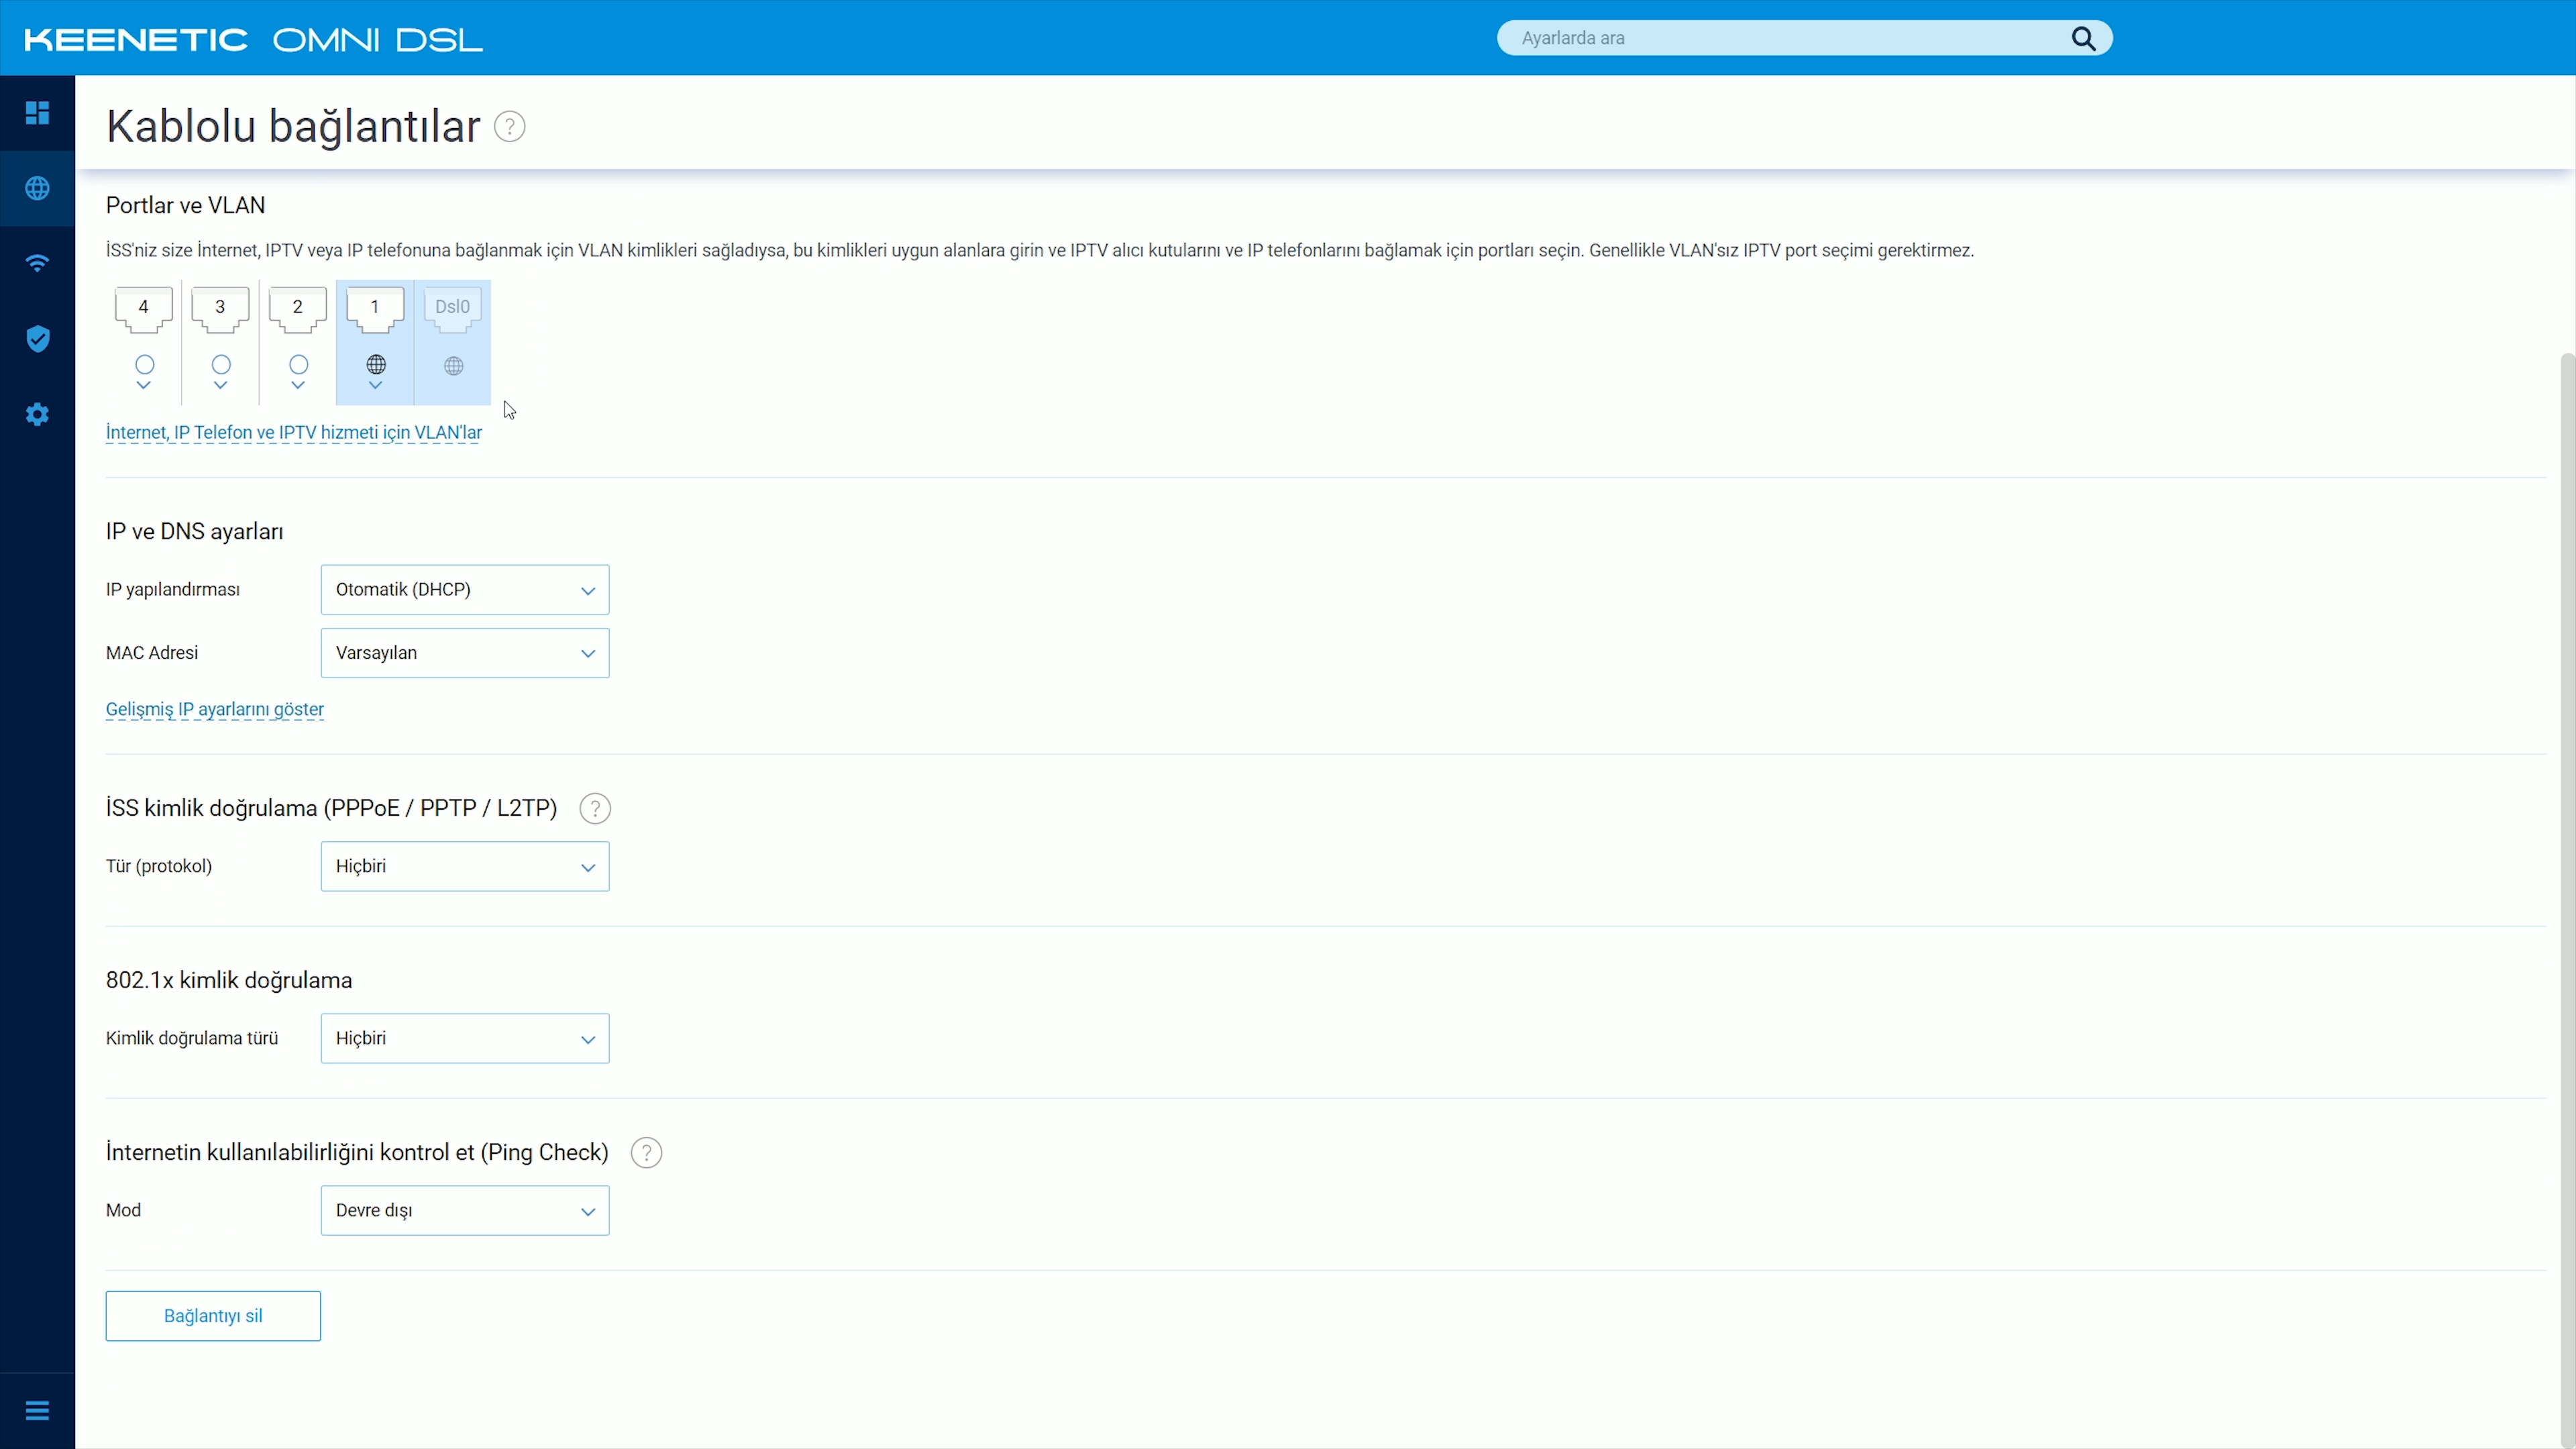This screenshot has height=1449, width=2576.
Task: Open IP yapılandırması dropdown
Action: tap(464, 590)
